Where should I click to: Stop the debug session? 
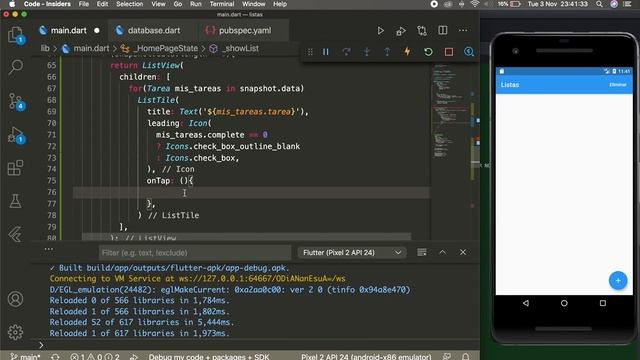[x=449, y=52]
